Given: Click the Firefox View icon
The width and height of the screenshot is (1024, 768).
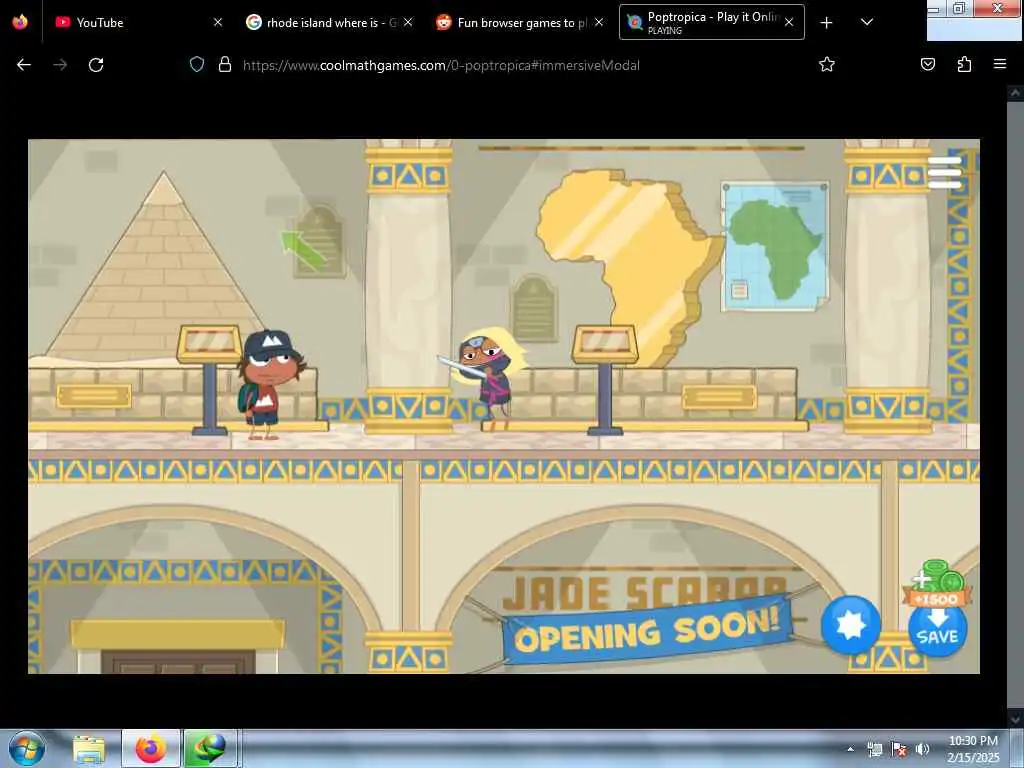Looking at the screenshot, I should point(20,22).
